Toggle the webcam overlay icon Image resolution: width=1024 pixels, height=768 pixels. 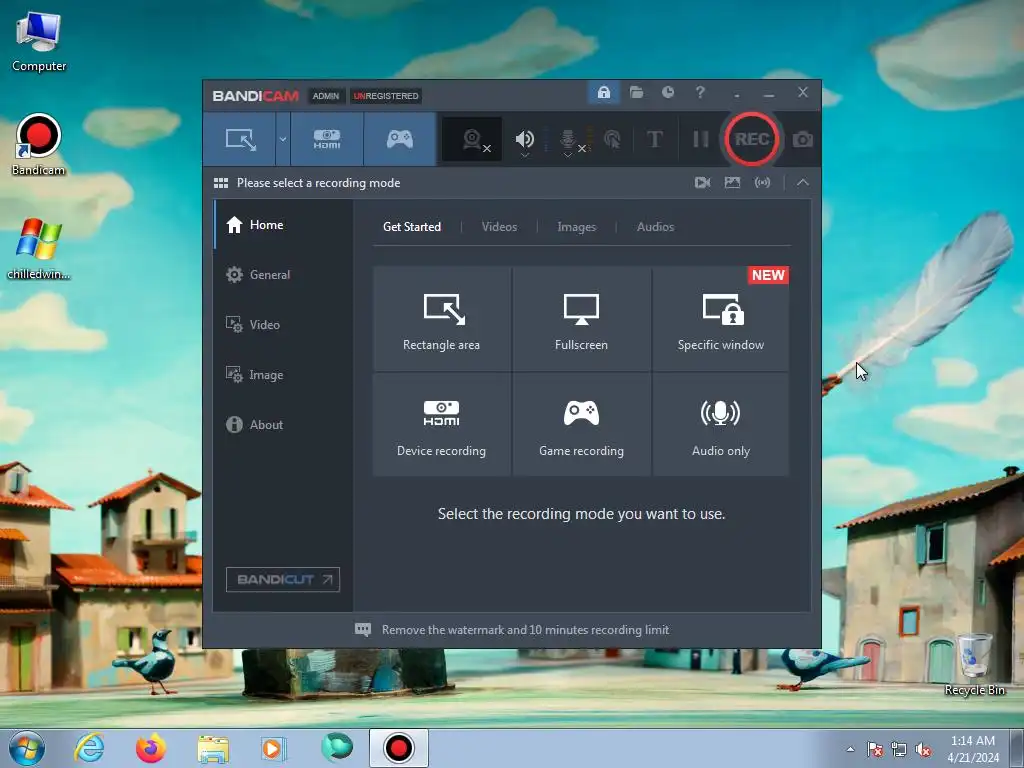(x=472, y=139)
